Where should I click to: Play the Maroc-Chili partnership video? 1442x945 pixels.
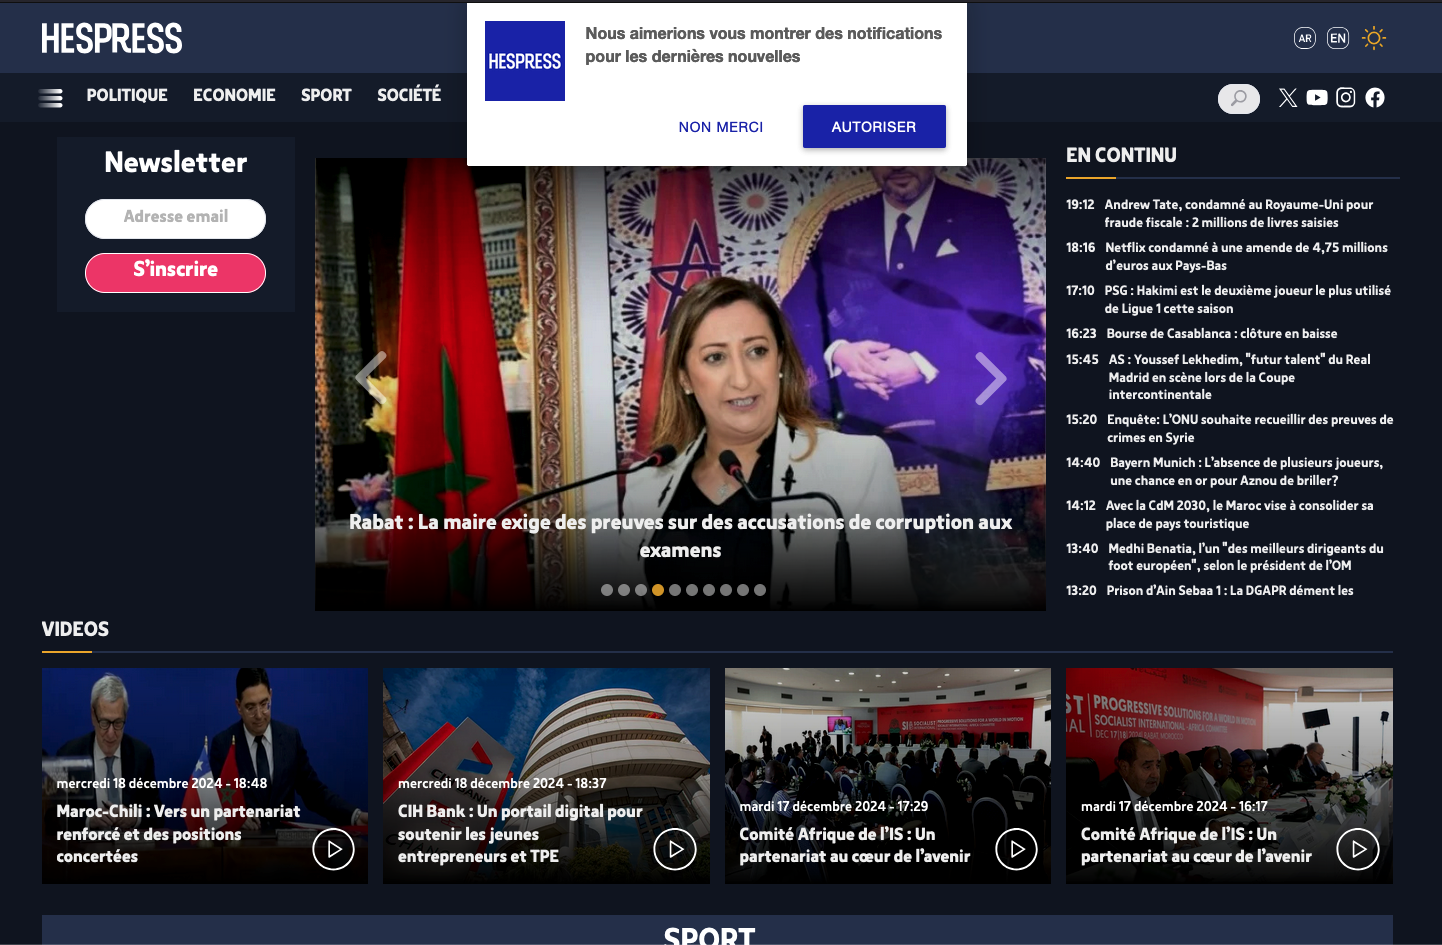pos(333,849)
